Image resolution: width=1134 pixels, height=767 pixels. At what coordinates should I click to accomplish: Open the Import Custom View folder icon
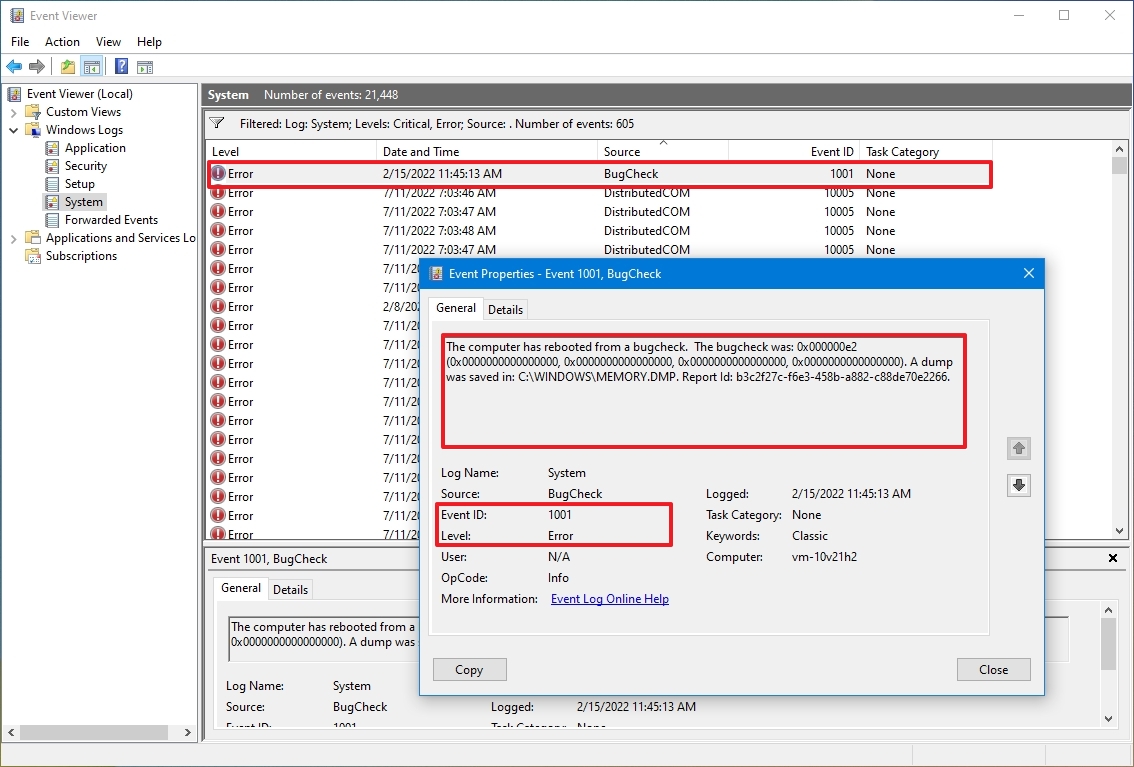coord(66,66)
